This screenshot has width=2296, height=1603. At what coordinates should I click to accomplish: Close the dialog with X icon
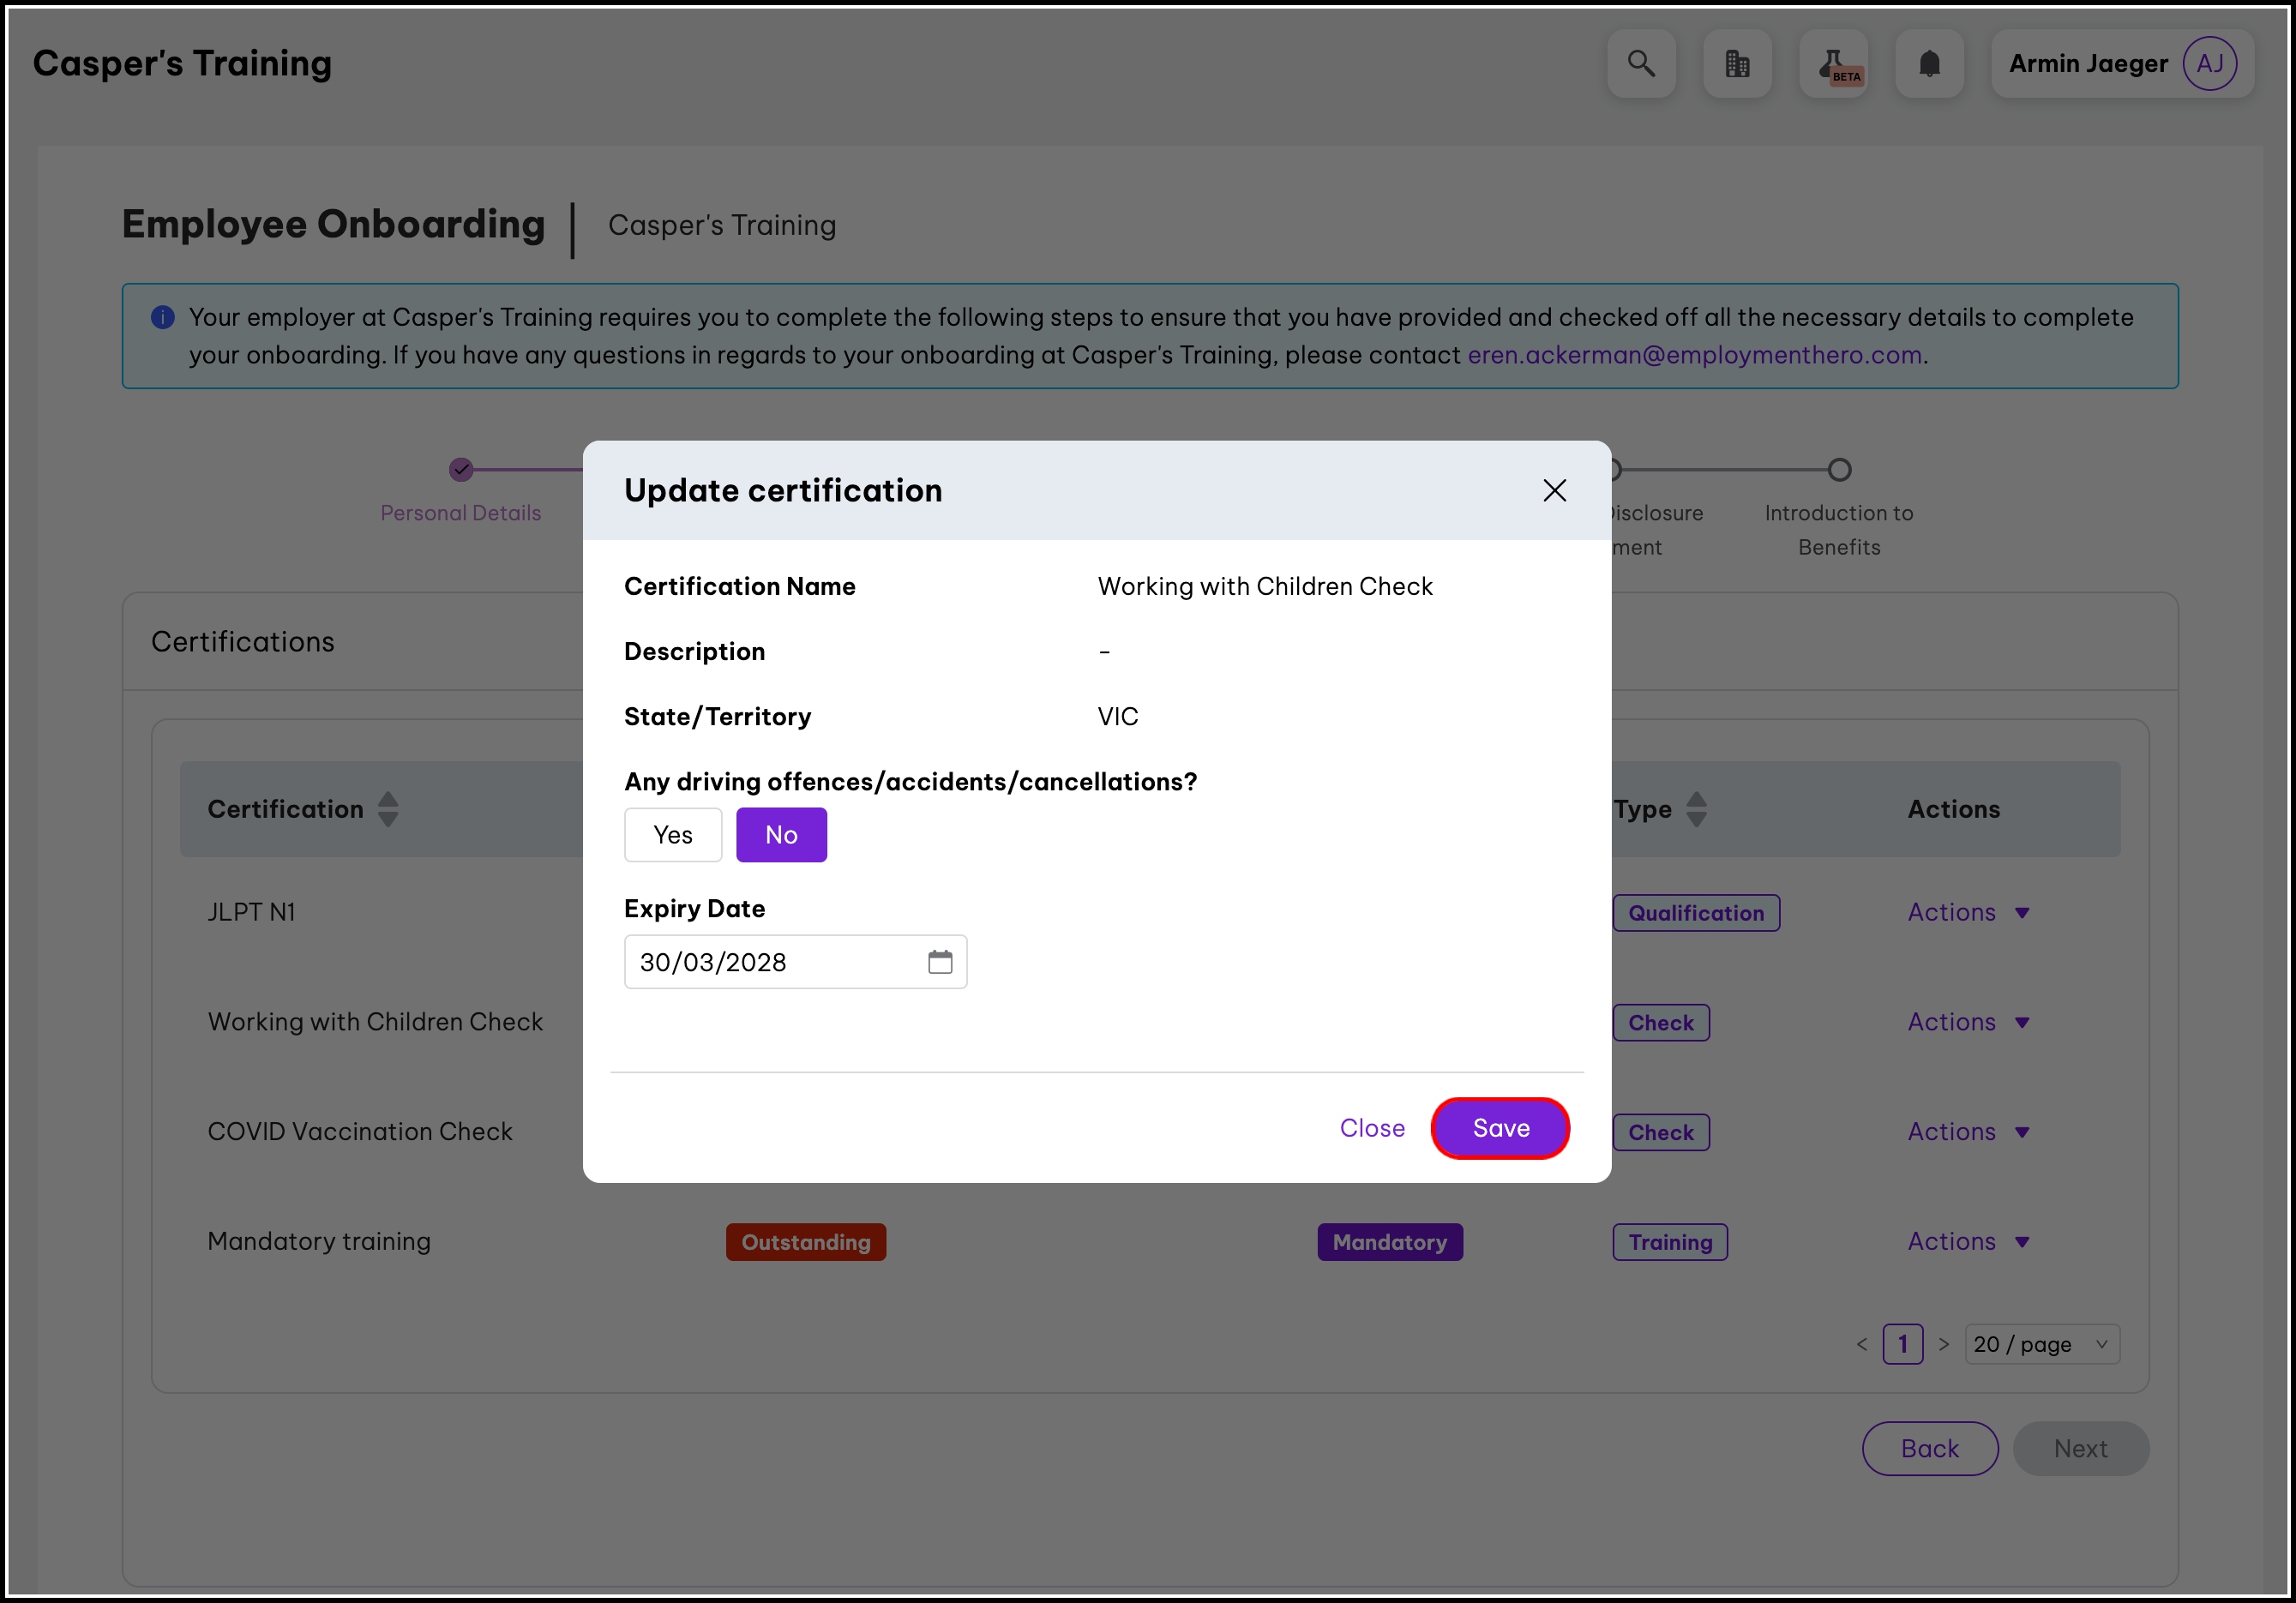[1554, 490]
